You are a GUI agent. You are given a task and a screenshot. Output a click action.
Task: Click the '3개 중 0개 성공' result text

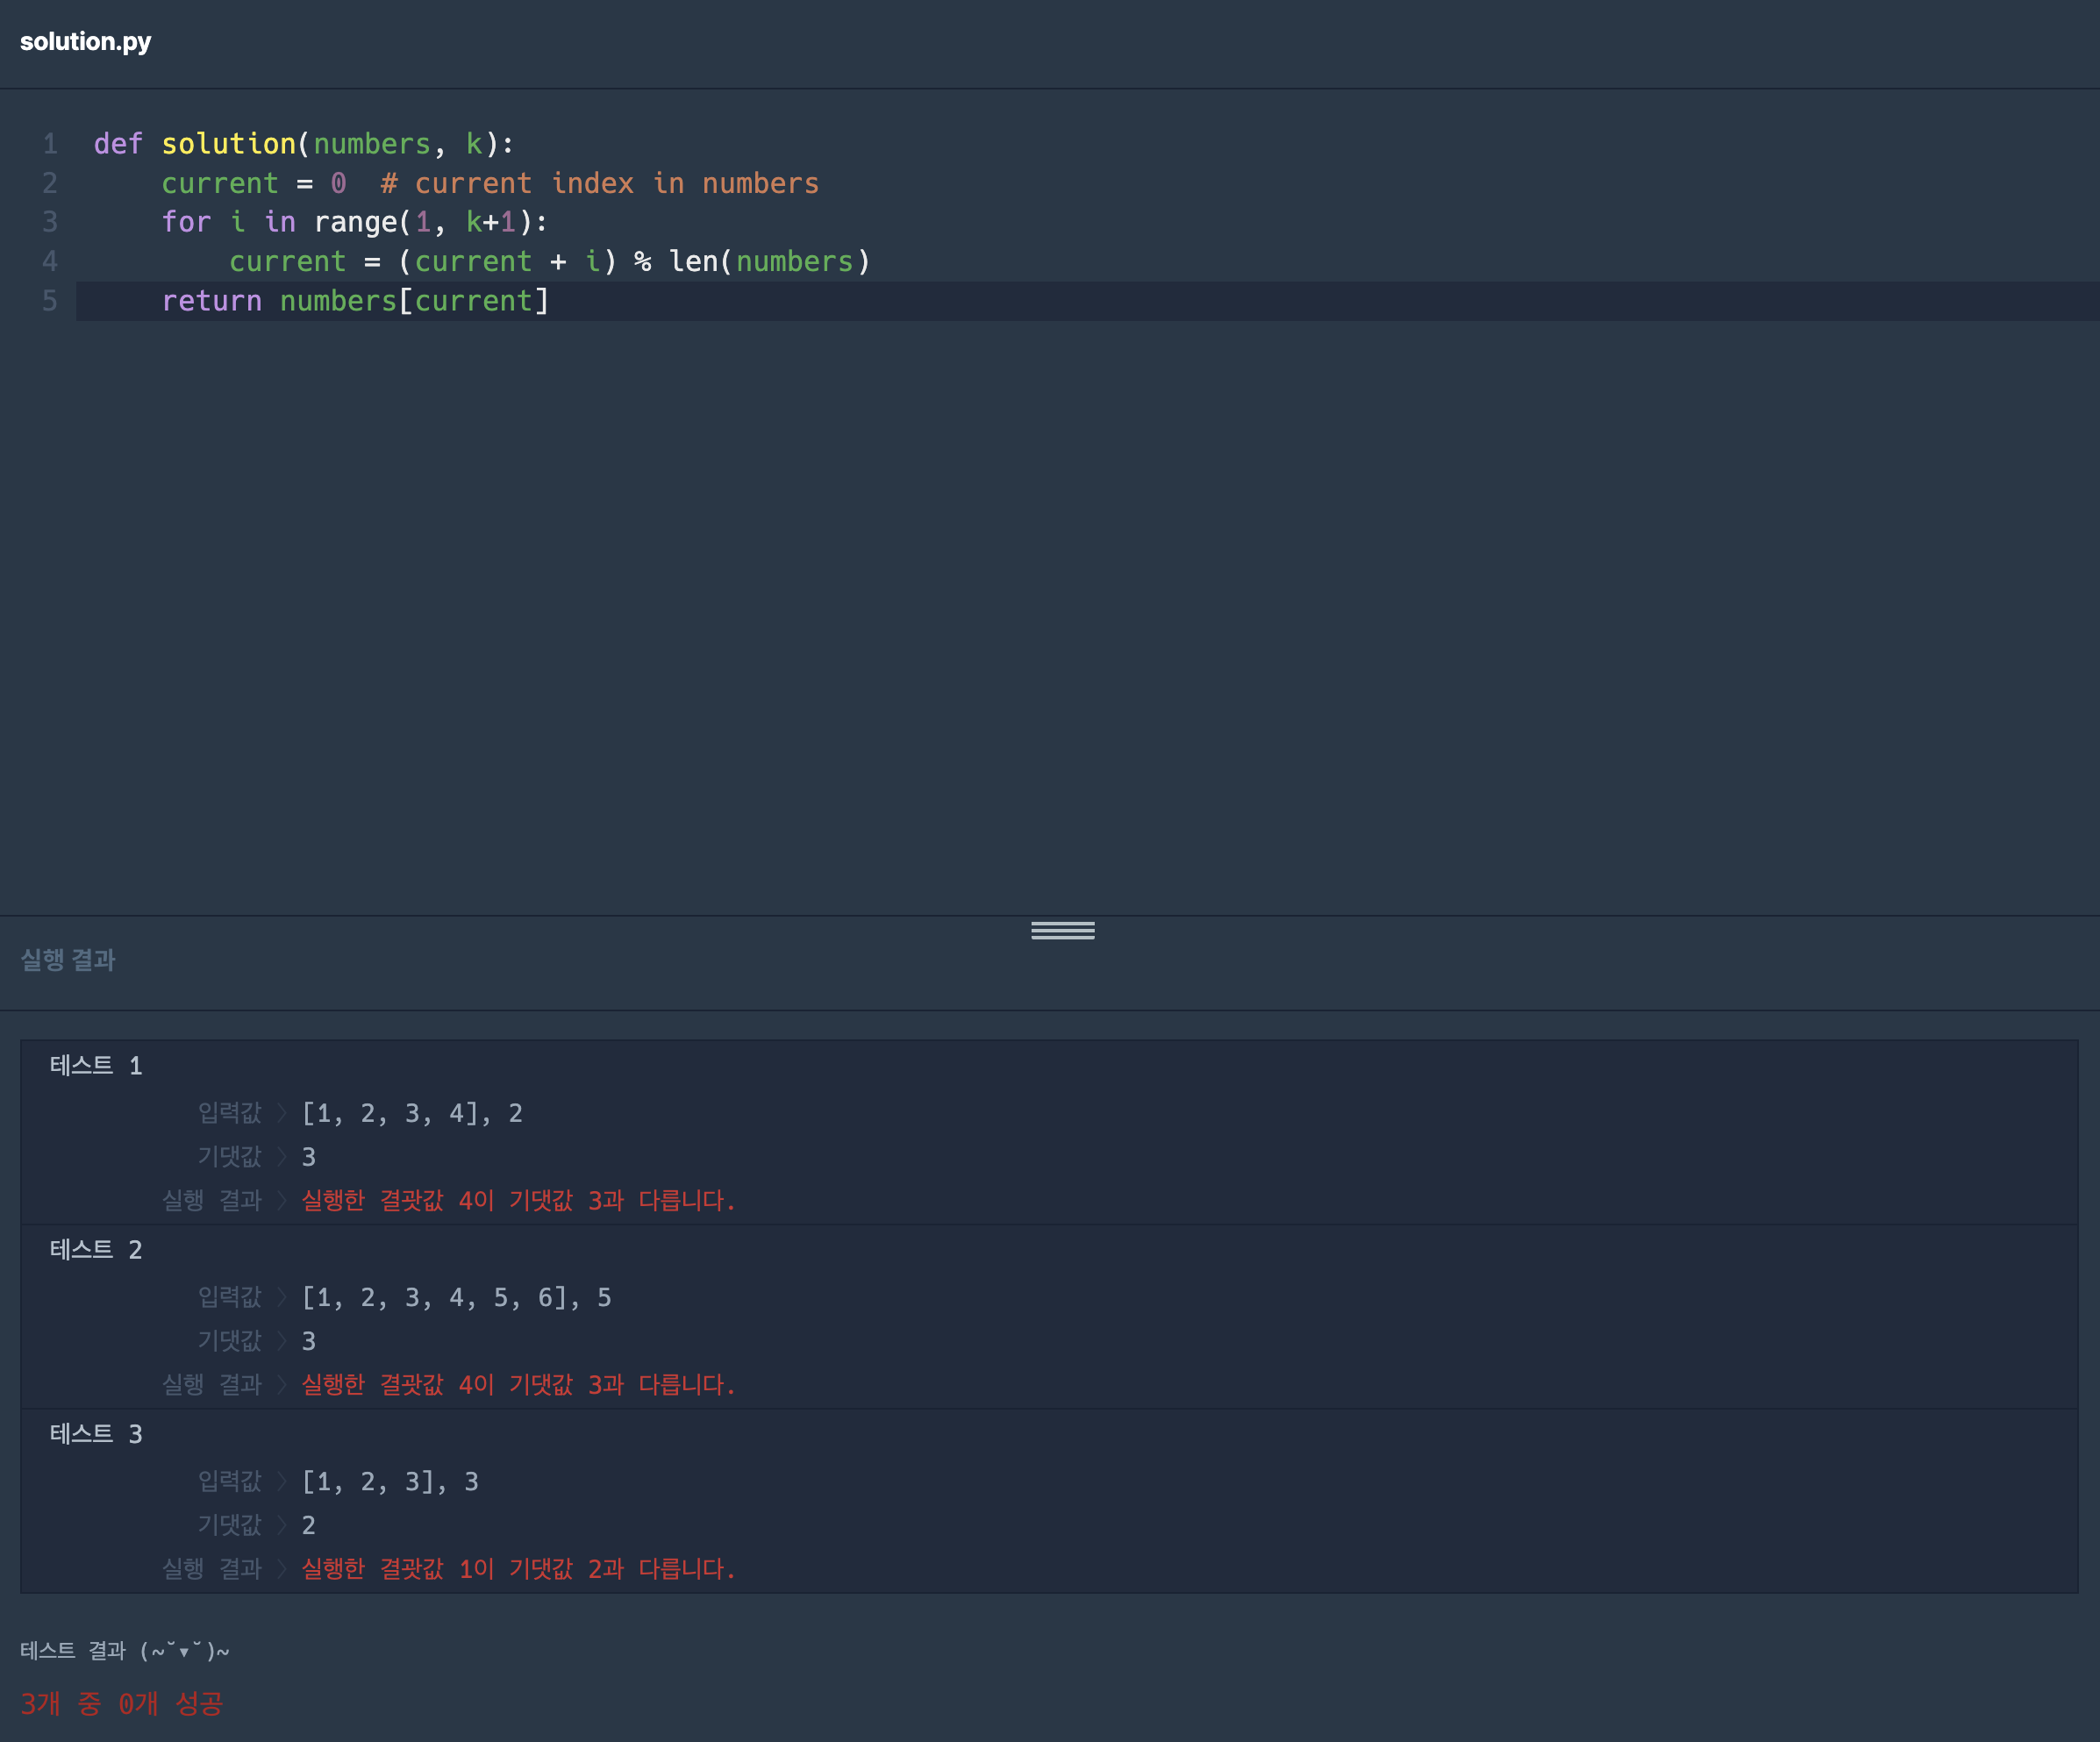122,1704
